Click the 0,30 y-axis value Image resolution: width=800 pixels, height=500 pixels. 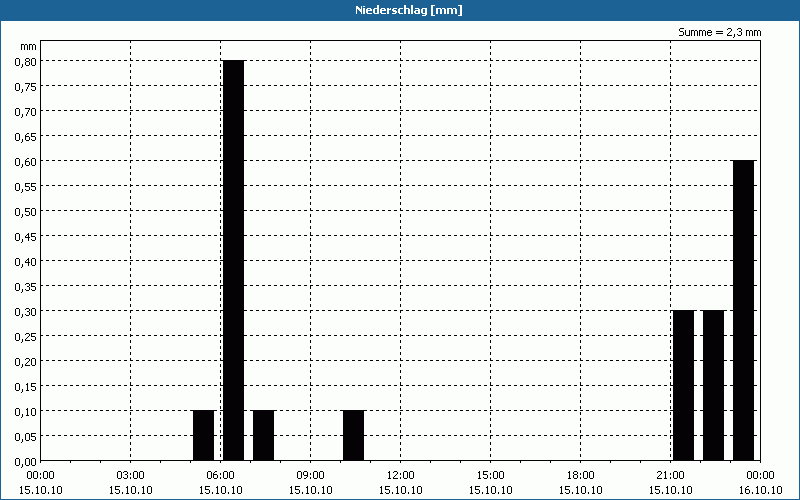pos(26,311)
